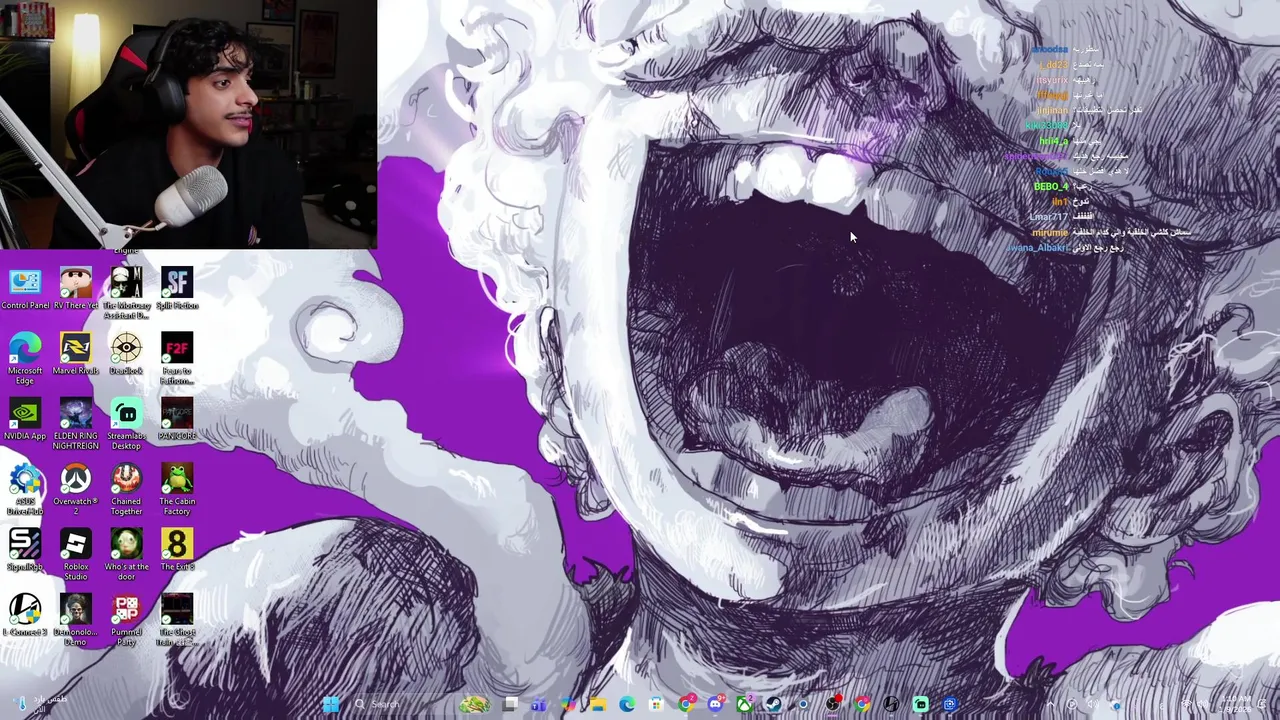Open Streamlabs Desktop shortcut icon

126,424
